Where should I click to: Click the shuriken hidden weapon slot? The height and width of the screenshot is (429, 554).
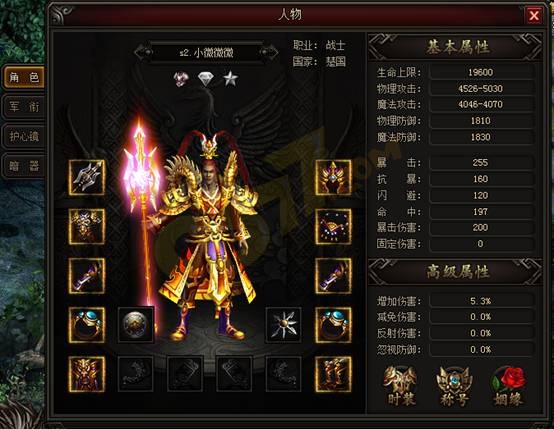pos(284,325)
